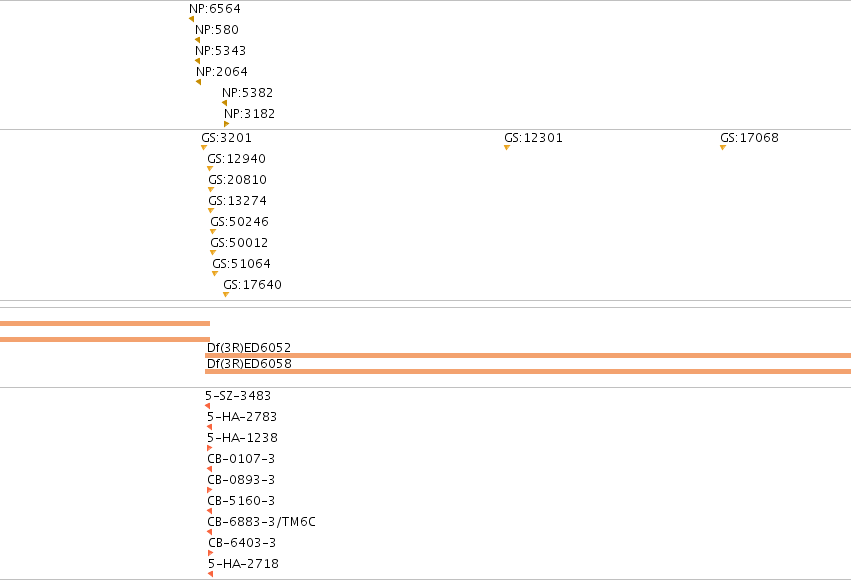Screen dimensions: 851x580
Task: Select the red arrow under CB-5160-3
Action: (209, 511)
